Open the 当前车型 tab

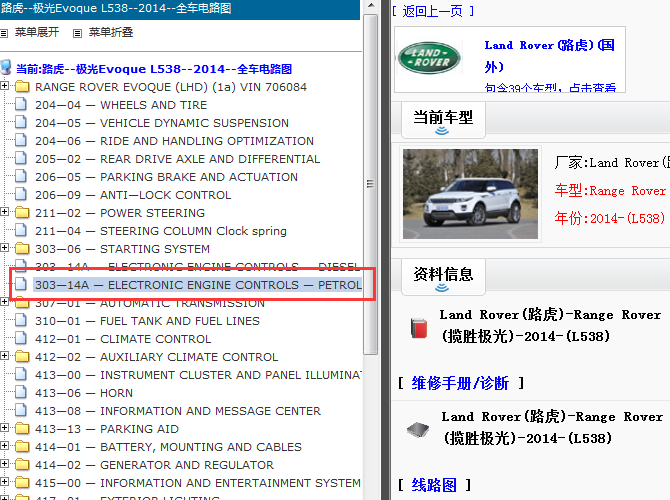pyautogui.click(x=443, y=120)
